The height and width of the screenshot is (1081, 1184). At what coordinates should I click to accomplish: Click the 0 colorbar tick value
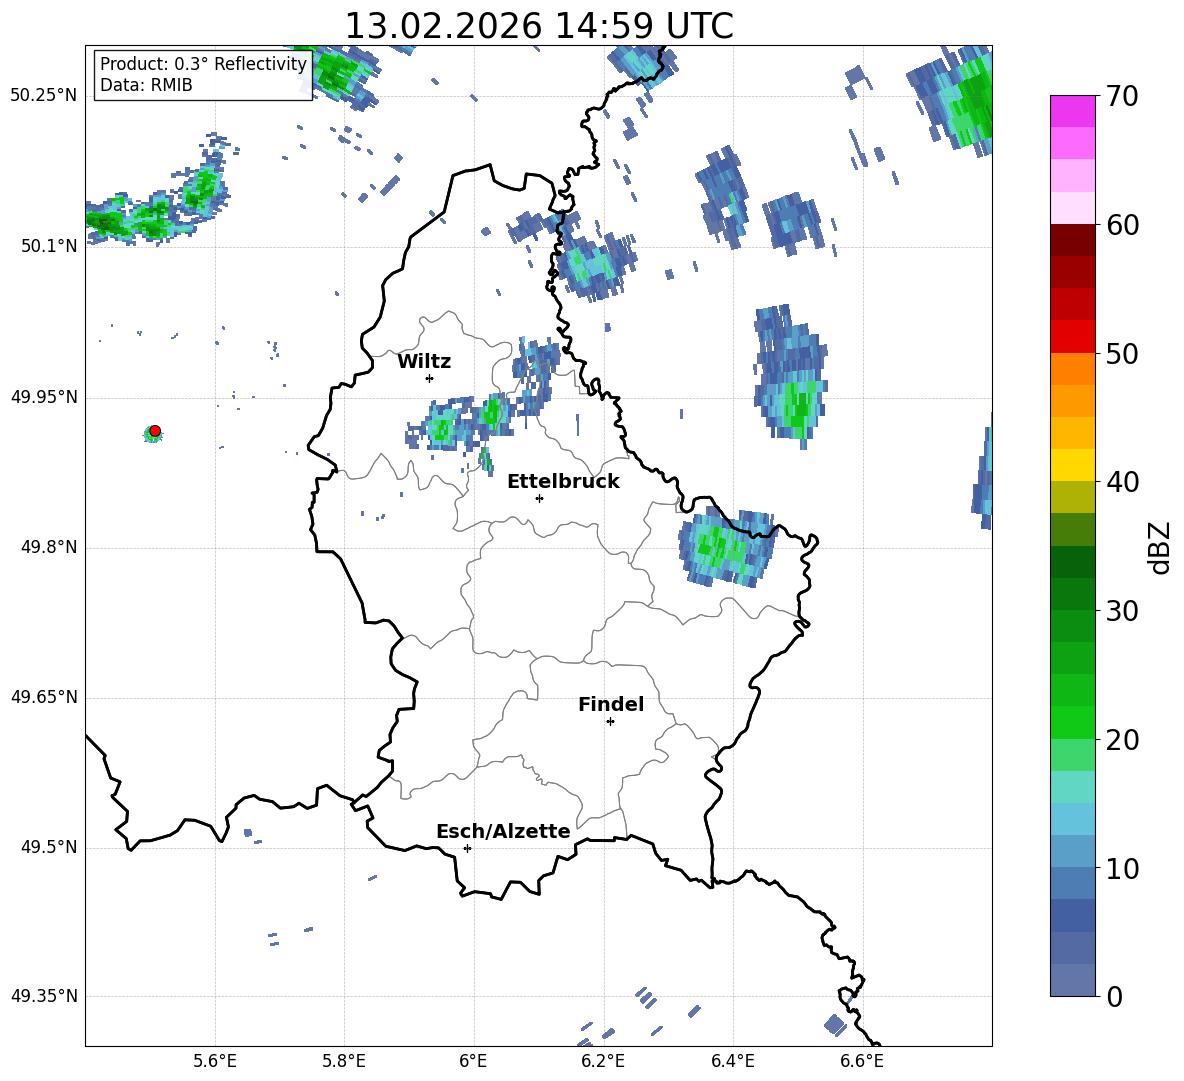[x=1114, y=996]
